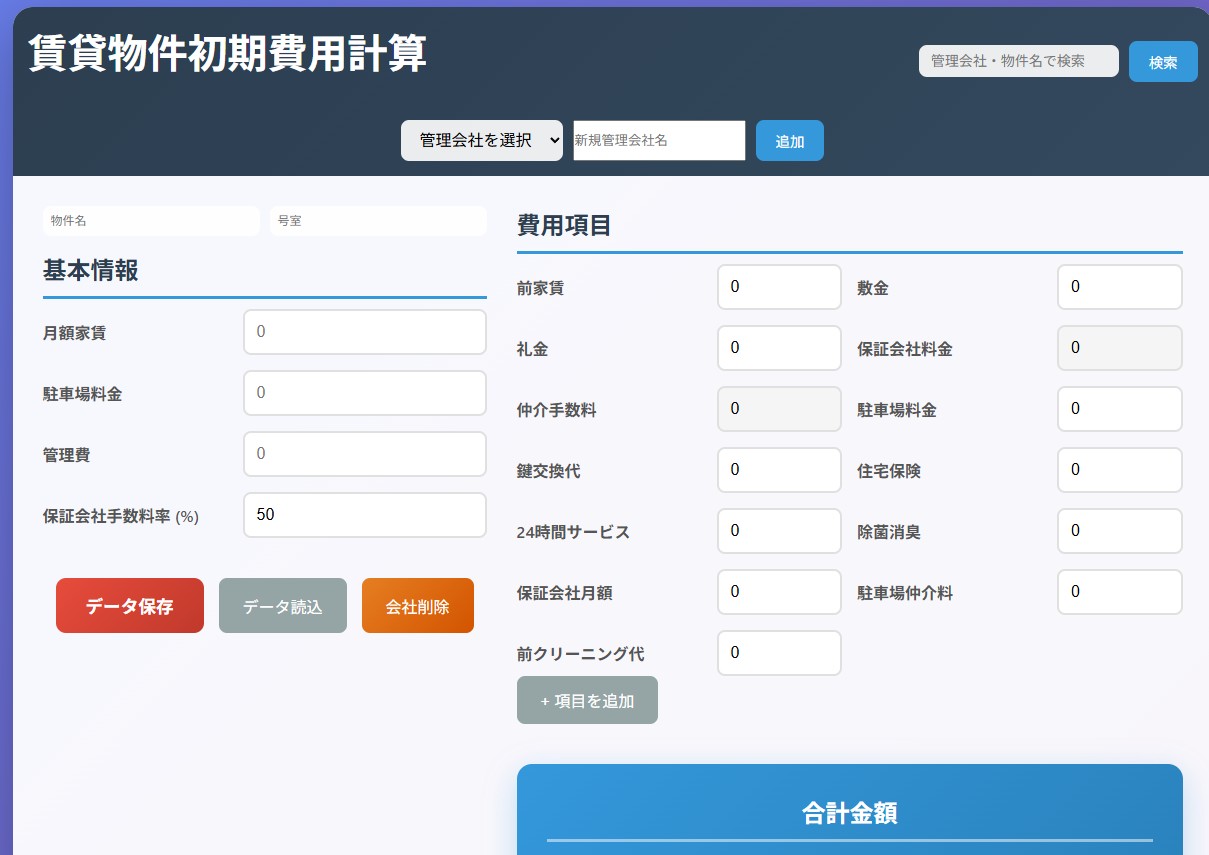The width and height of the screenshot is (1209, 855).
Task: Click the 新規管理会社名 input field
Action: pos(659,141)
